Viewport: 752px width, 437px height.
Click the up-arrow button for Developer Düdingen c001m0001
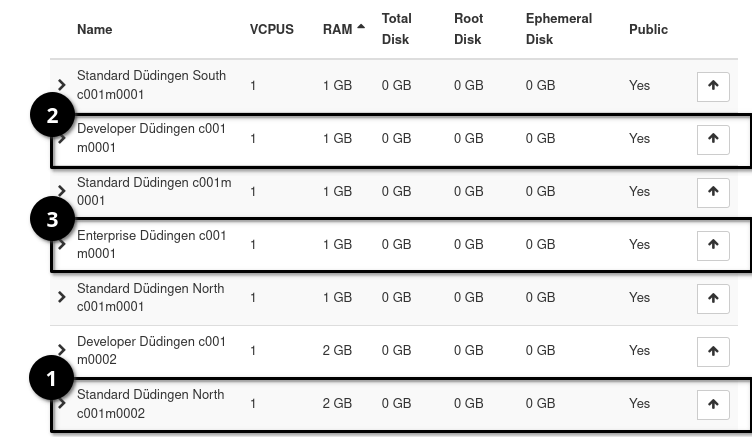713,139
